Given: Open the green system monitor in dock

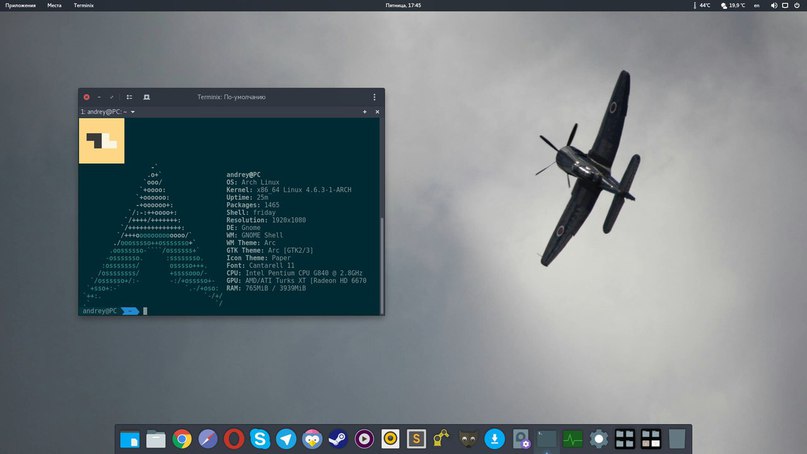Looking at the screenshot, I should point(573,440).
